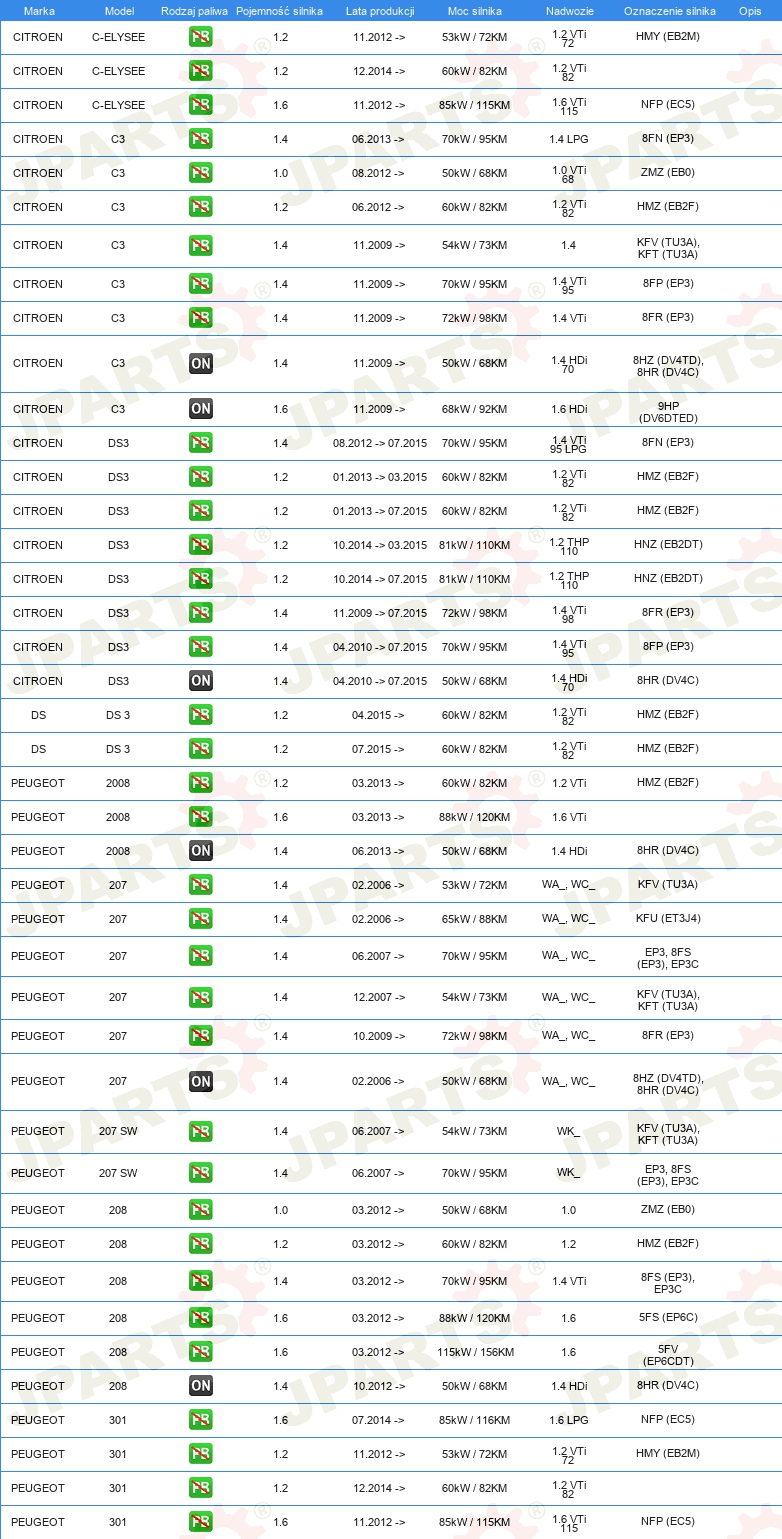Image resolution: width=782 pixels, height=1539 pixels.
Task: Click petrol icon in Peugeot 207 10.2009 row
Action: [200, 1036]
